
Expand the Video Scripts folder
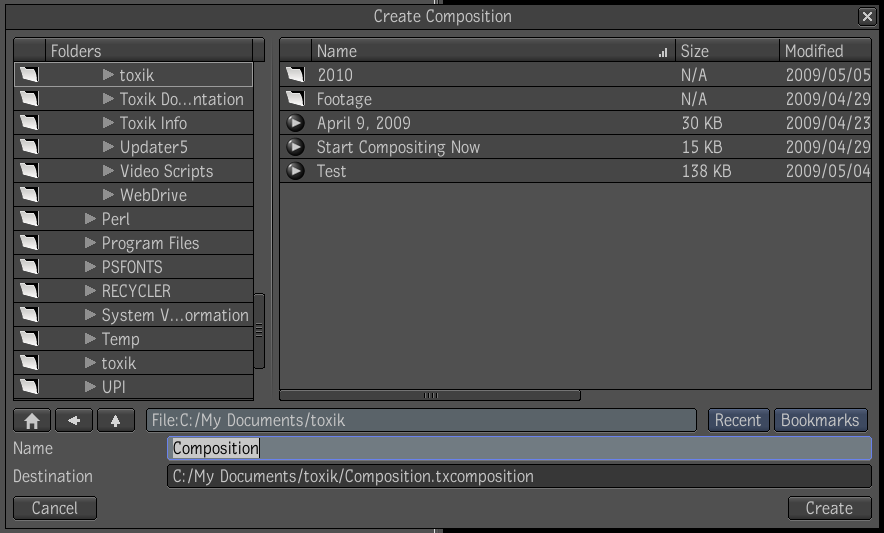(x=108, y=171)
